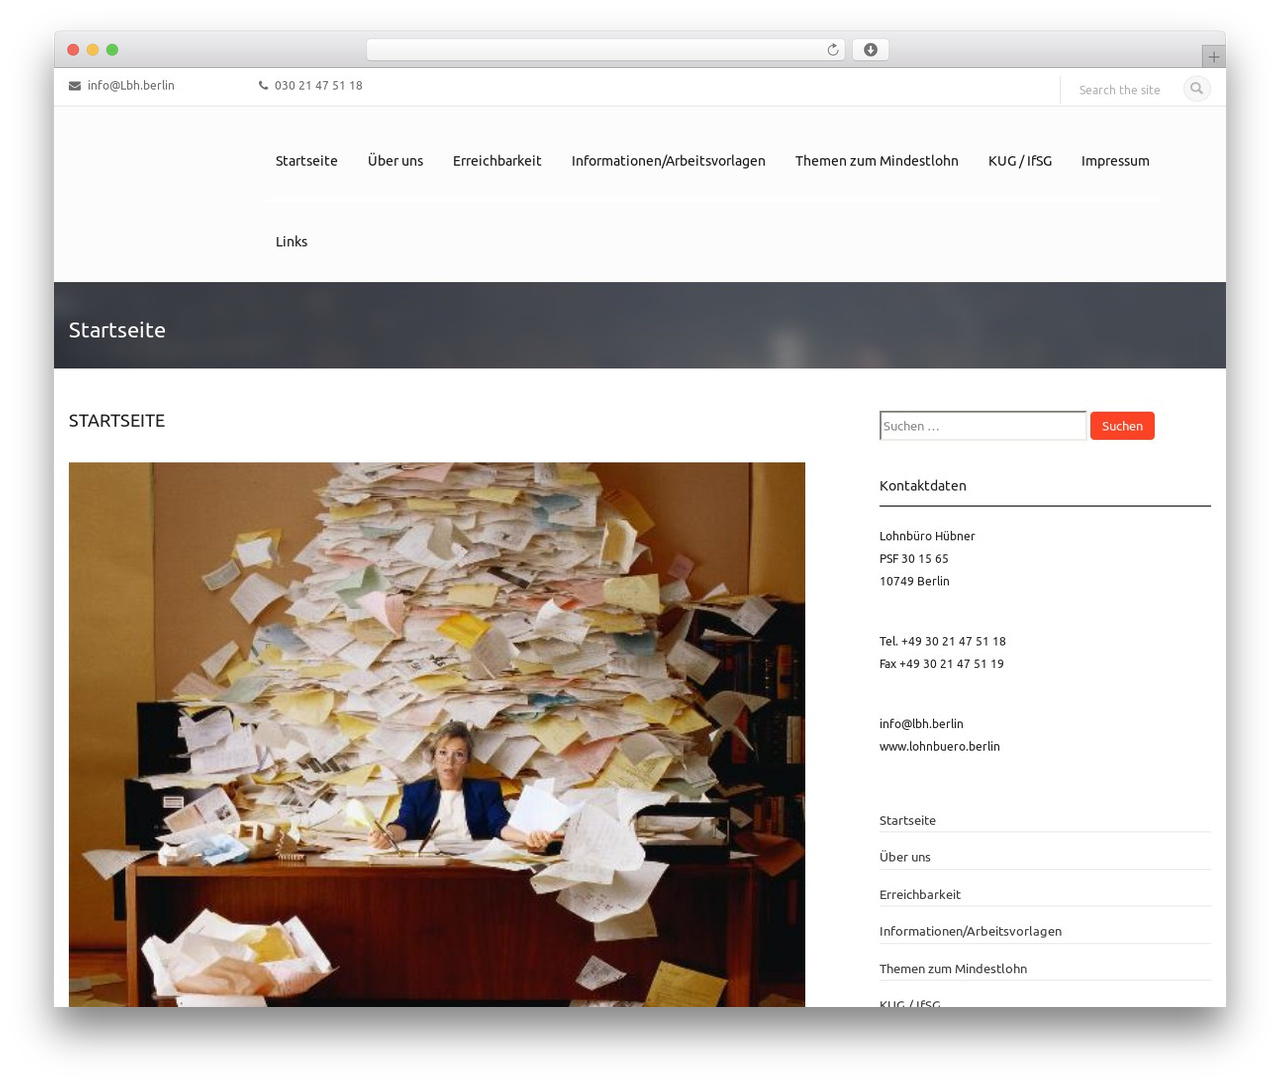This screenshot has width=1280, height=1084.
Task: Open the Startseite item in the main menu
Action: tap(307, 161)
